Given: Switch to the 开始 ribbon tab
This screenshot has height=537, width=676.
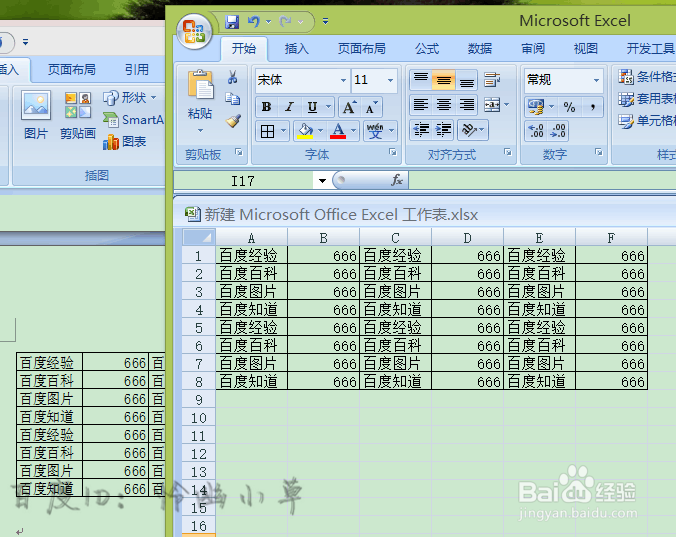Looking at the screenshot, I should click(x=244, y=49).
